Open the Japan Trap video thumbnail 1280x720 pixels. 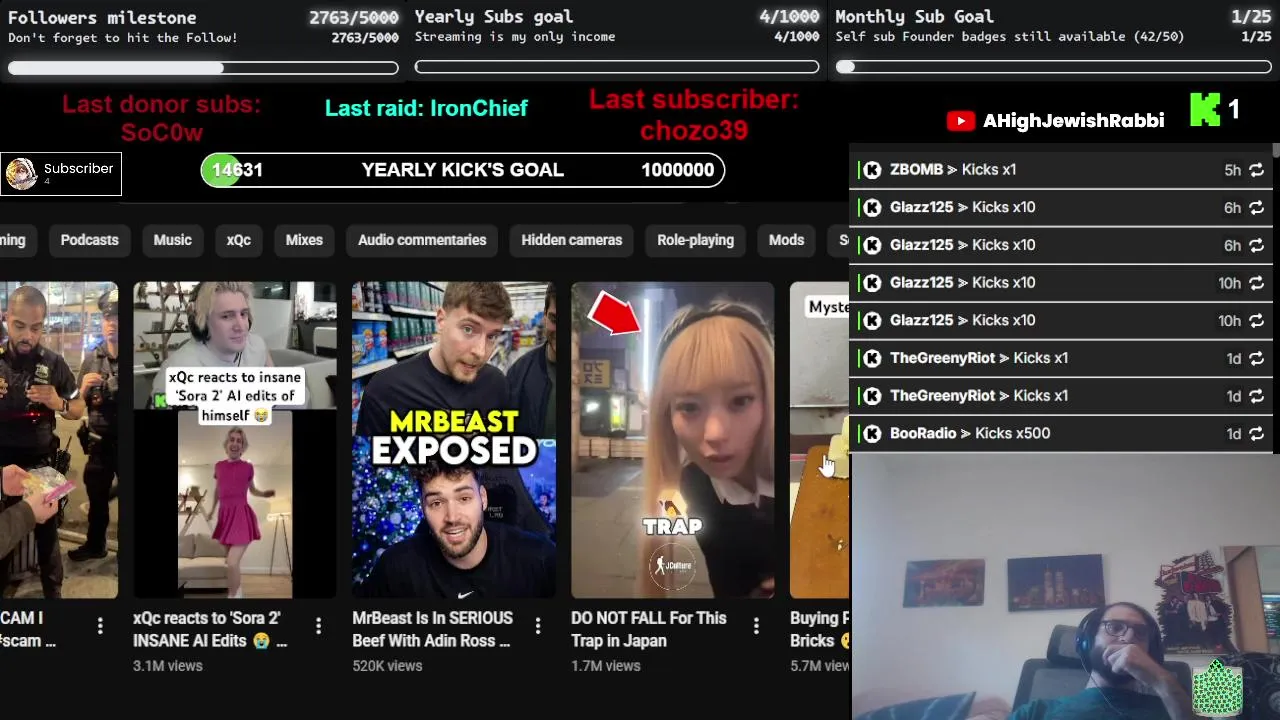tap(672, 440)
